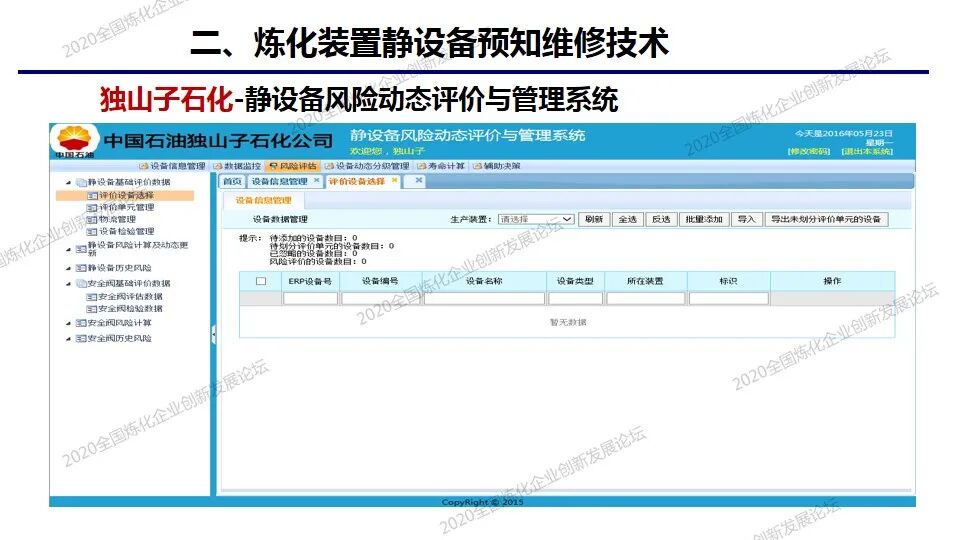Close the 评价设备选择 tab via its X
This screenshot has height=540, width=960.
coord(395,181)
